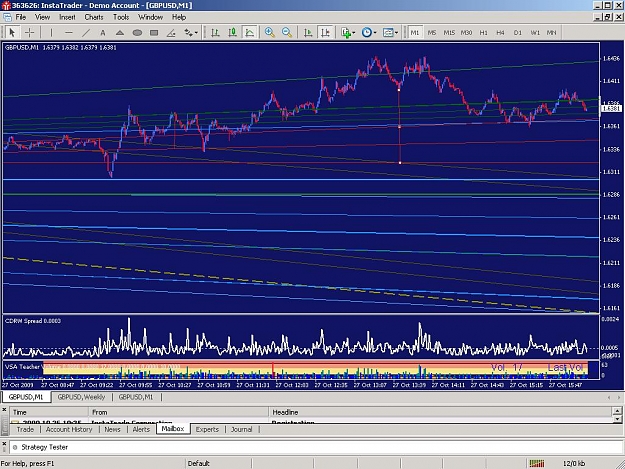This screenshot has height=469, width=625.
Task: Close the Strategy Tester panel
Action: click(4, 445)
